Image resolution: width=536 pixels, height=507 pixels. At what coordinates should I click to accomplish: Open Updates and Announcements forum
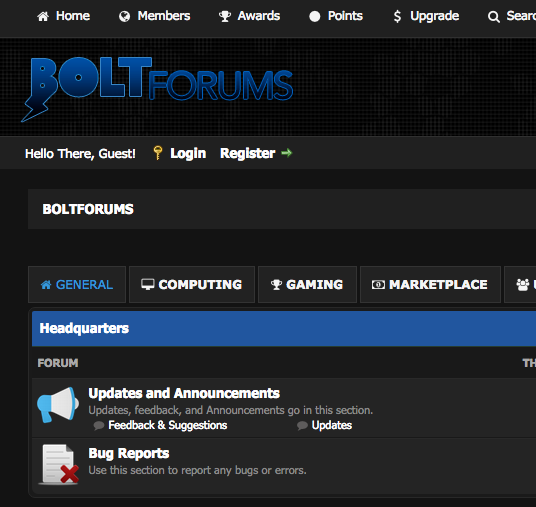184,393
